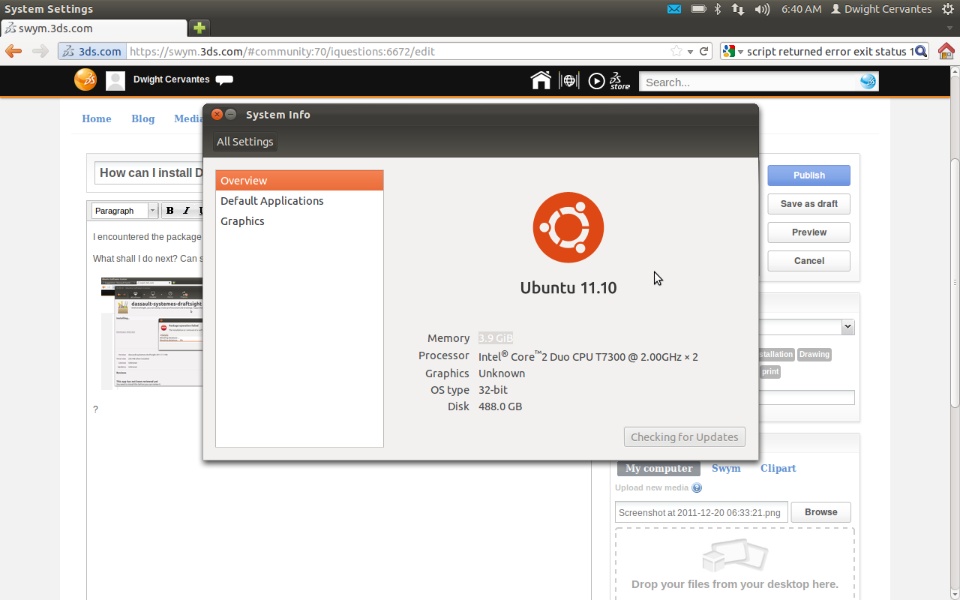The image size is (960, 600).
Task: Open the sound volume indicator
Action: (x=762, y=9)
